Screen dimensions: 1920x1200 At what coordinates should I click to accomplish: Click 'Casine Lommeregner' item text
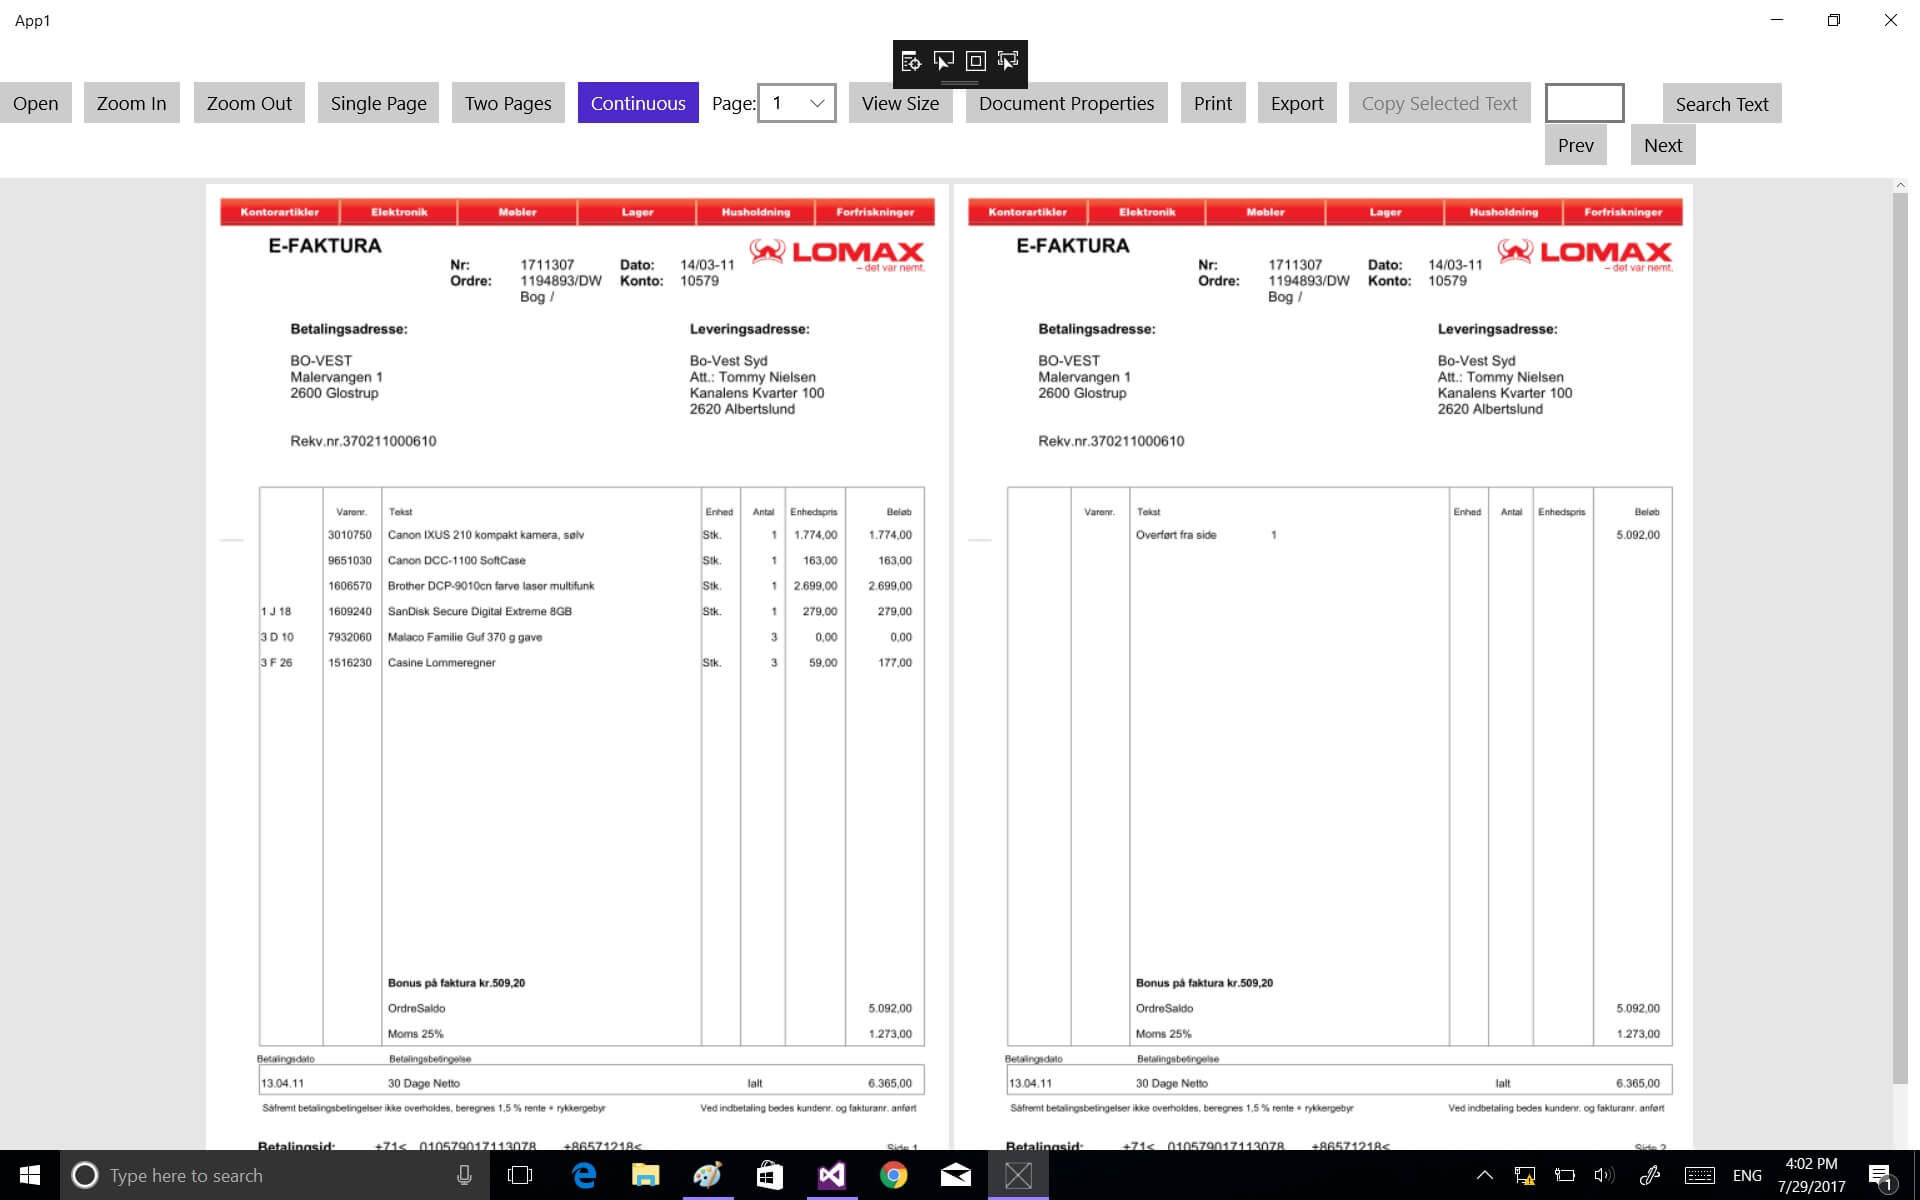coord(441,662)
